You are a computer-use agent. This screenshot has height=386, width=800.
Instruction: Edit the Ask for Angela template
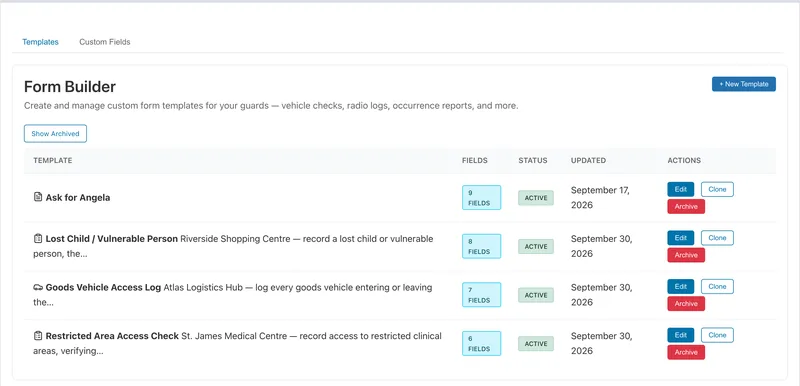(x=681, y=189)
